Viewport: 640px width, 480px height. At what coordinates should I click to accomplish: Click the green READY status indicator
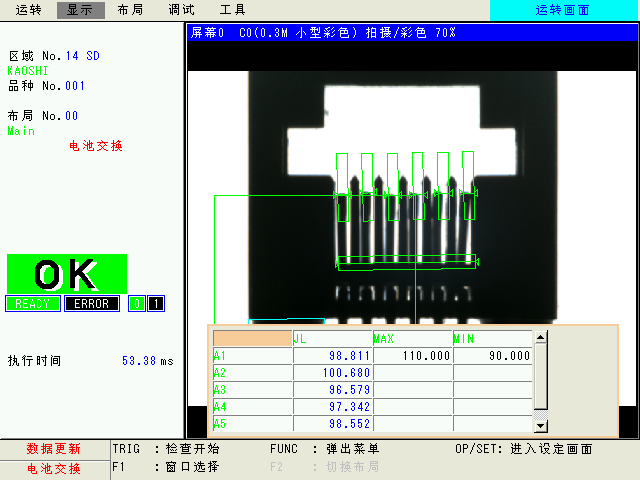click(33, 304)
